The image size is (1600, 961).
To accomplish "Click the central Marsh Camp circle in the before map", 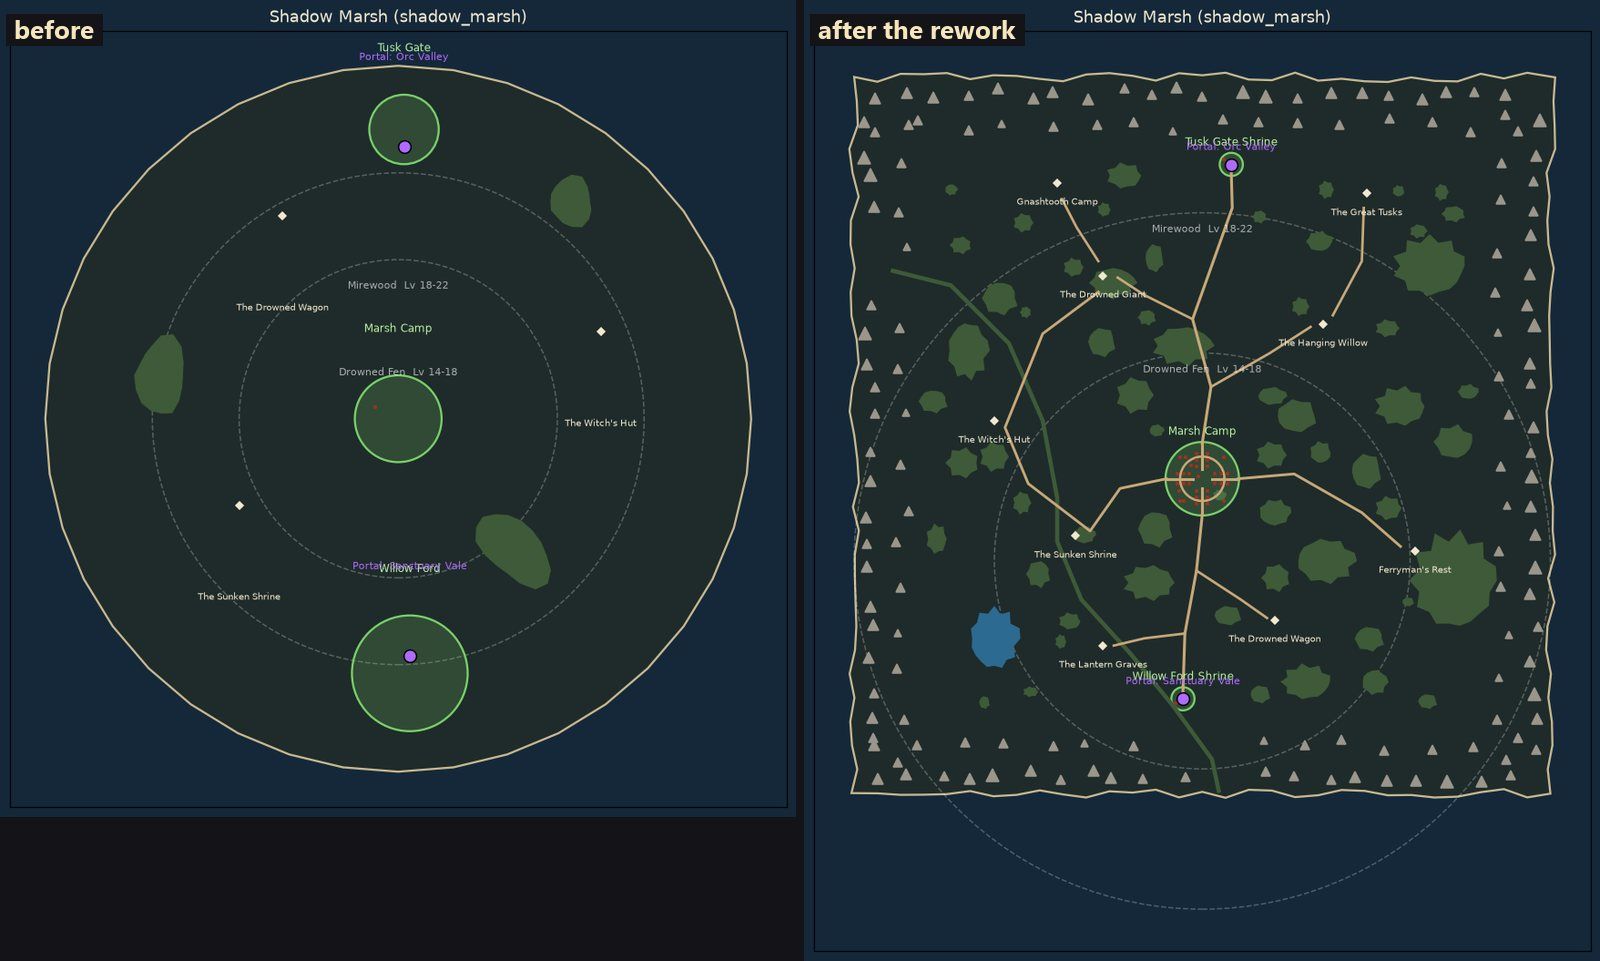I will pos(398,419).
